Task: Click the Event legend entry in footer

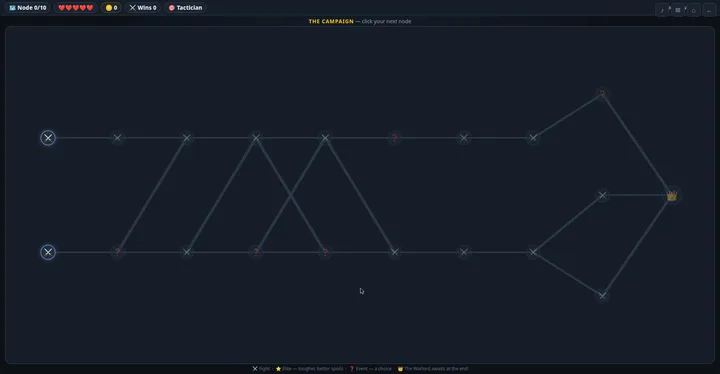Action: click(371, 368)
